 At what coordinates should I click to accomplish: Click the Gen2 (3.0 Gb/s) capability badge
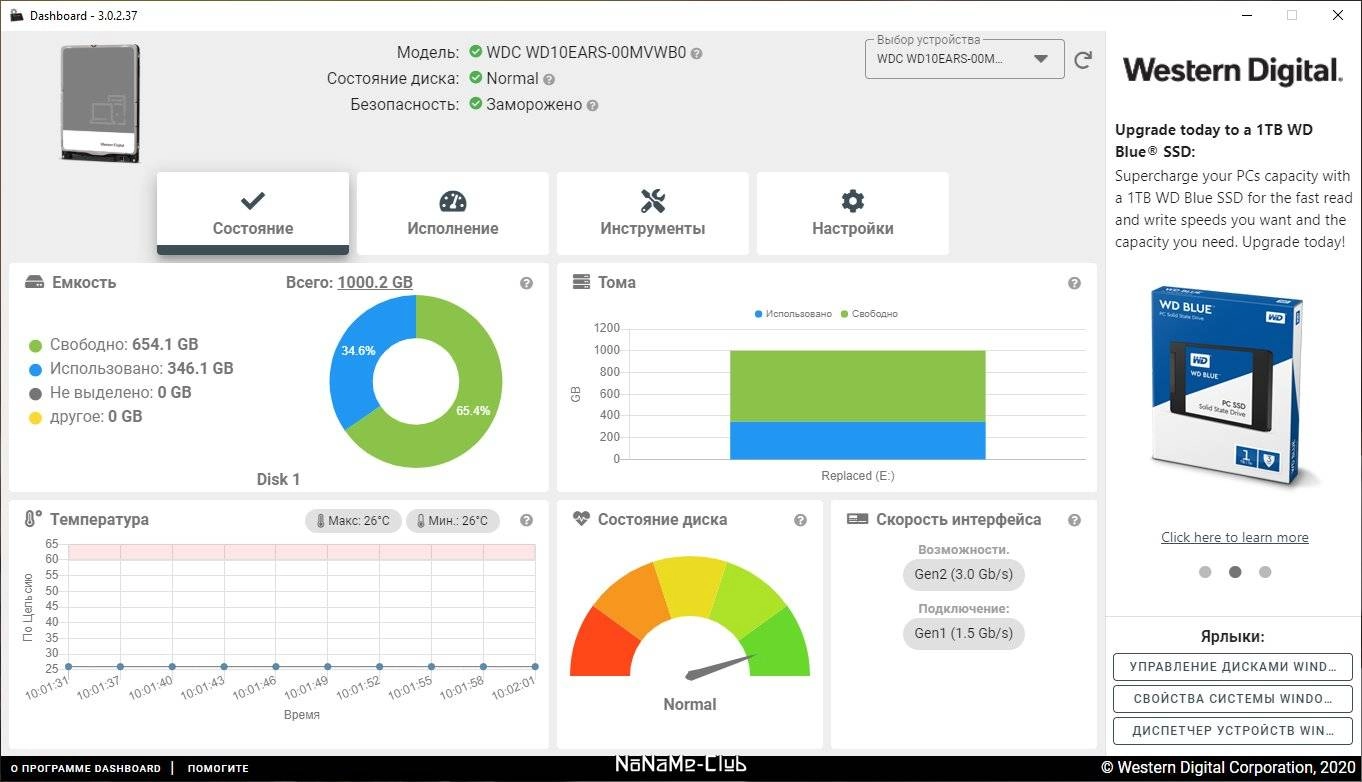[964, 575]
